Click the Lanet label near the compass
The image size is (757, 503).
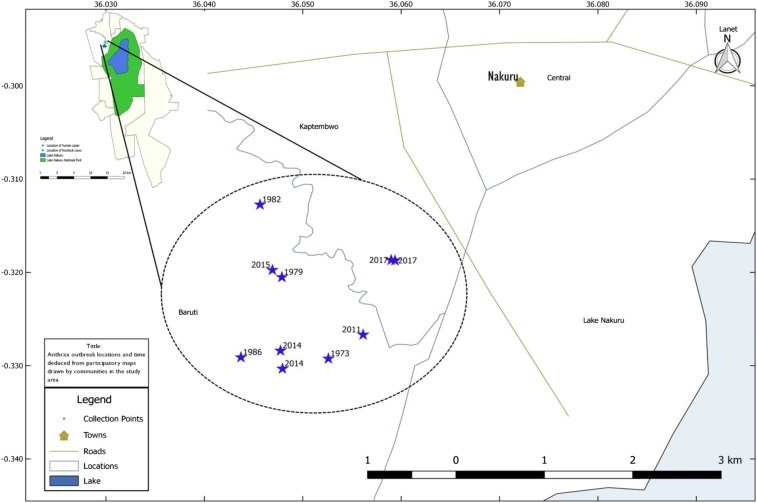point(729,30)
